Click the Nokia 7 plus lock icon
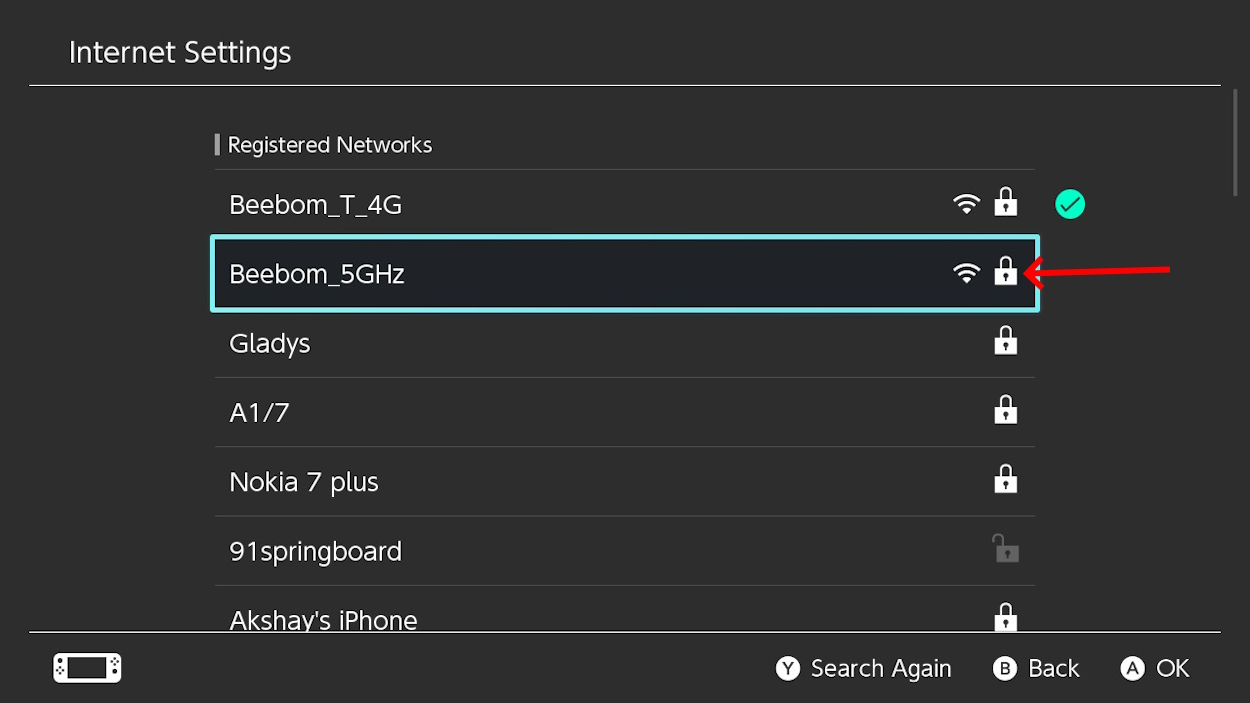This screenshot has width=1250, height=703. pyautogui.click(x=1006, y=480)
